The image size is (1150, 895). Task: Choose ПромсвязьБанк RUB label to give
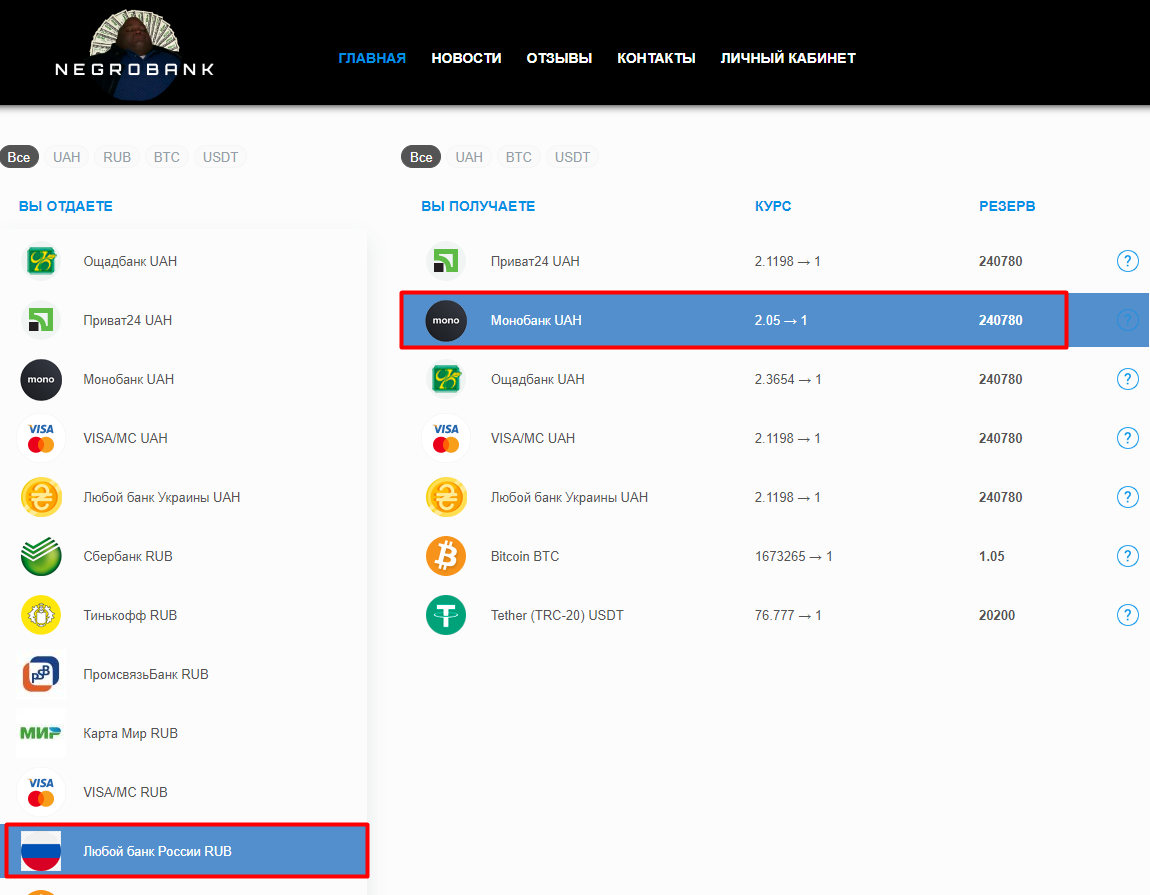[x=145, y=674]
